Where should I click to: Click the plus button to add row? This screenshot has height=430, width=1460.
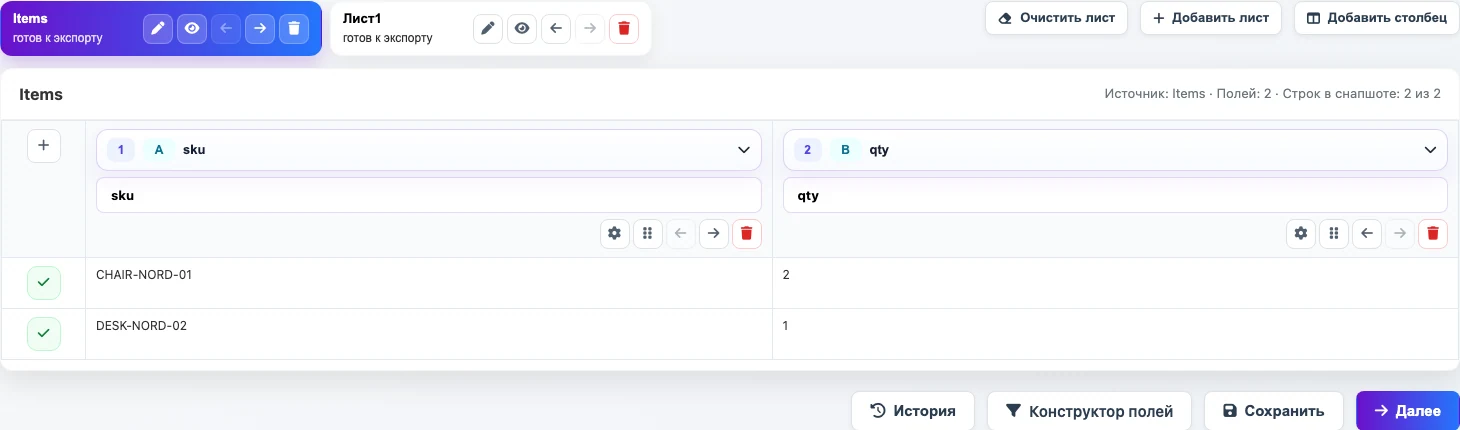(43, 146)
